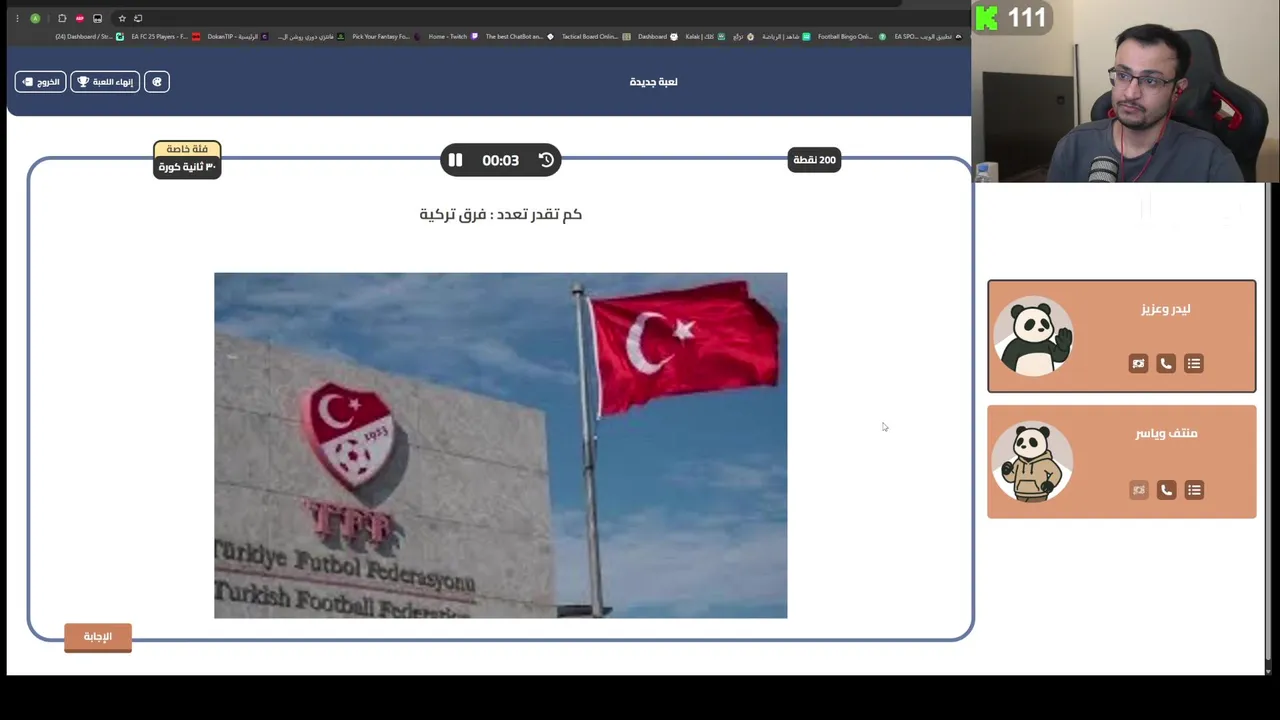Click the red adblock extension icon
This screenshot has height=720, width=1280.
(80, 18)
